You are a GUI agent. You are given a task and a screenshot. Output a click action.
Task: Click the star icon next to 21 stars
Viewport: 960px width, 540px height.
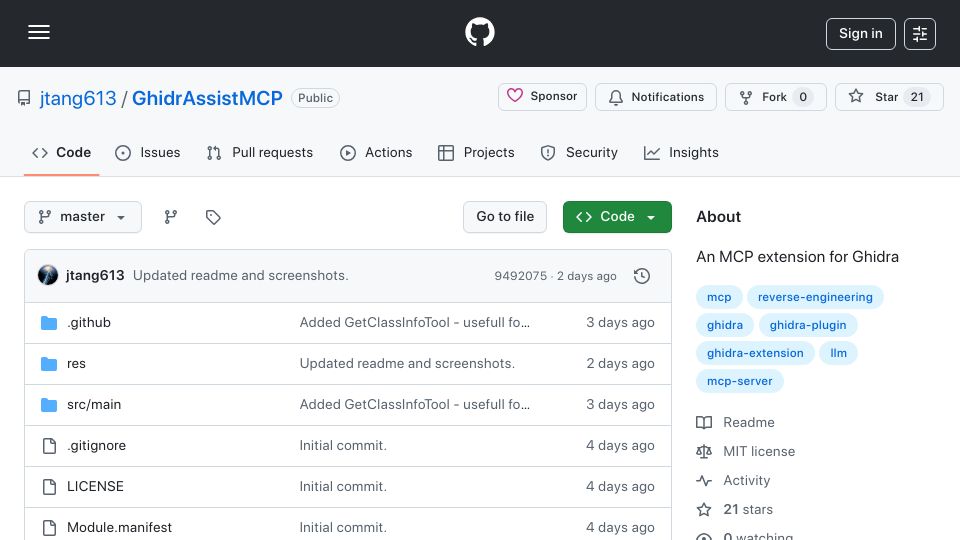click(704, 509)
